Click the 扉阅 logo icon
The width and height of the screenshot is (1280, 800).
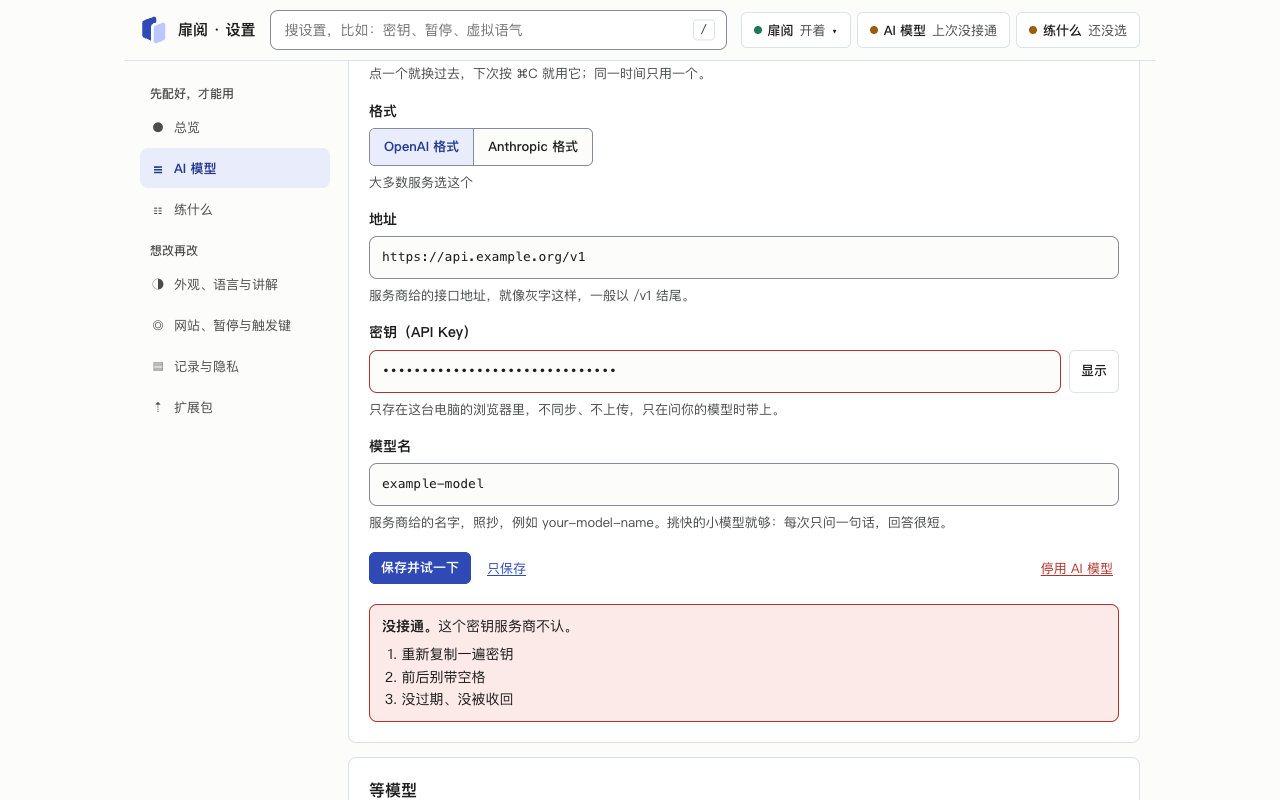pyautogui.click(x=154, y=30)
